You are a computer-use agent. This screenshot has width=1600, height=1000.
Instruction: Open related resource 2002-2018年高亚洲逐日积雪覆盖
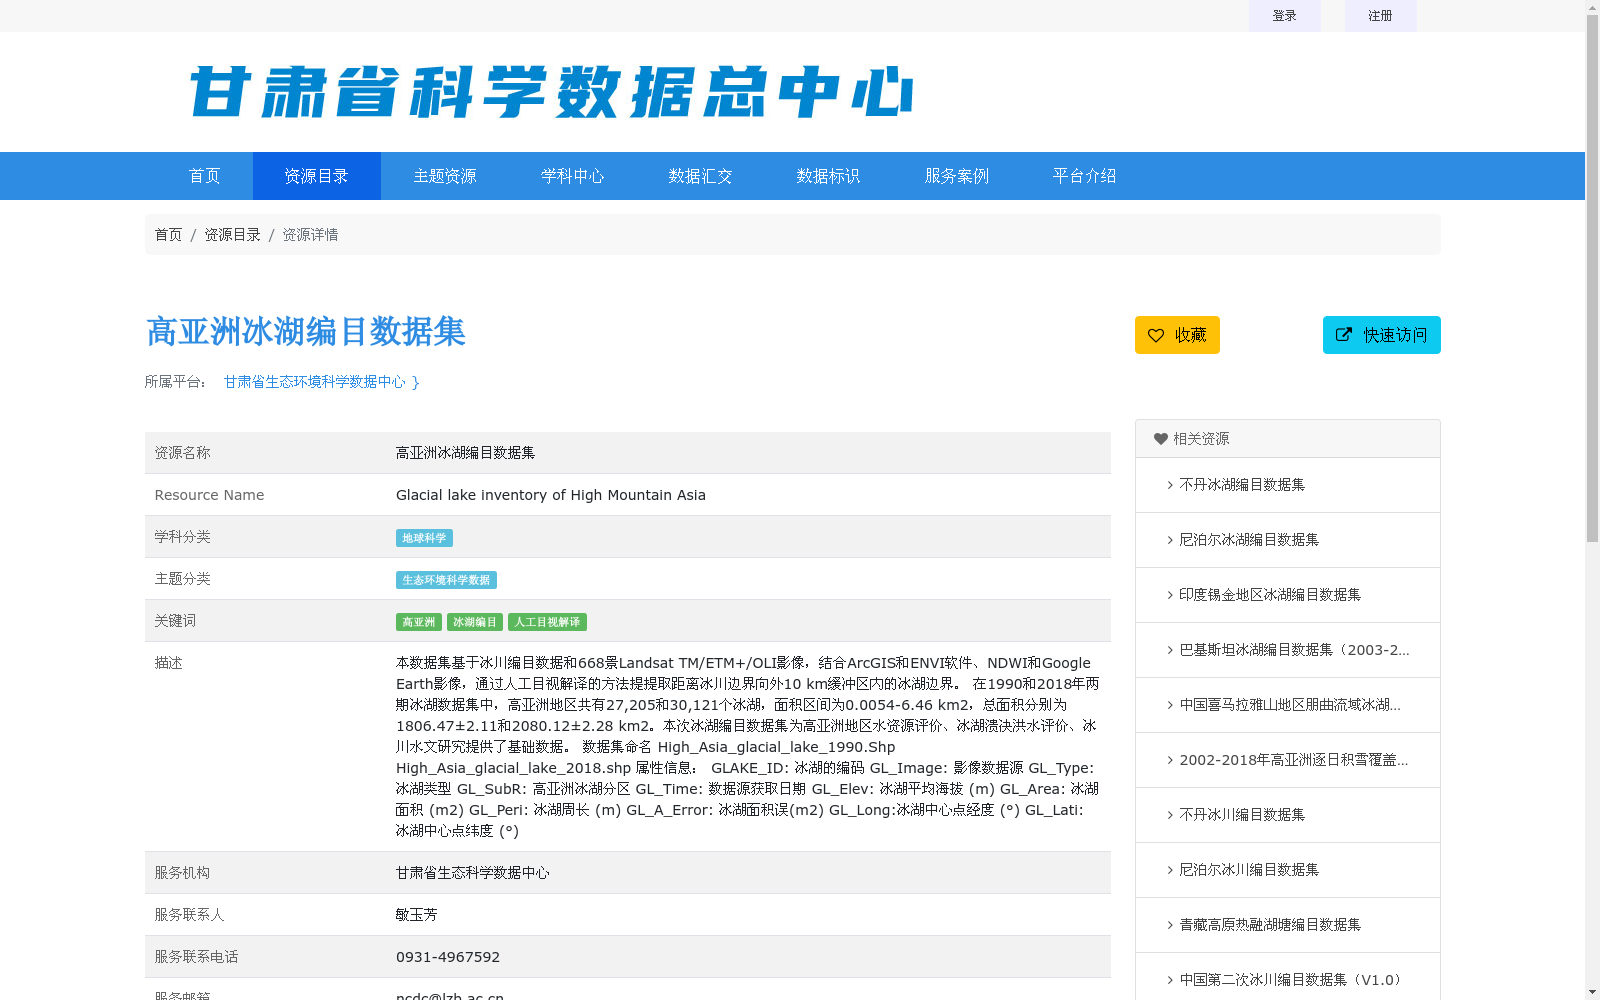[x=1294, y=760]
